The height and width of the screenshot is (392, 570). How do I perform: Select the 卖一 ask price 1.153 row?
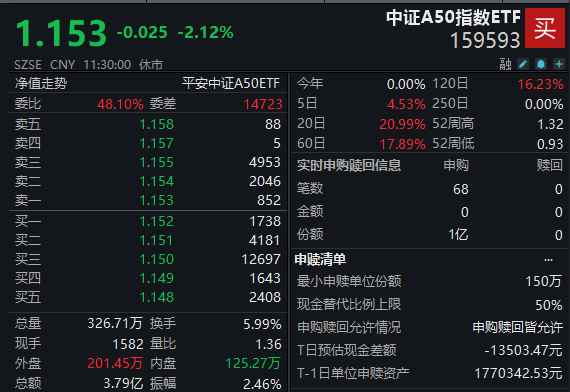pos(148,200)
